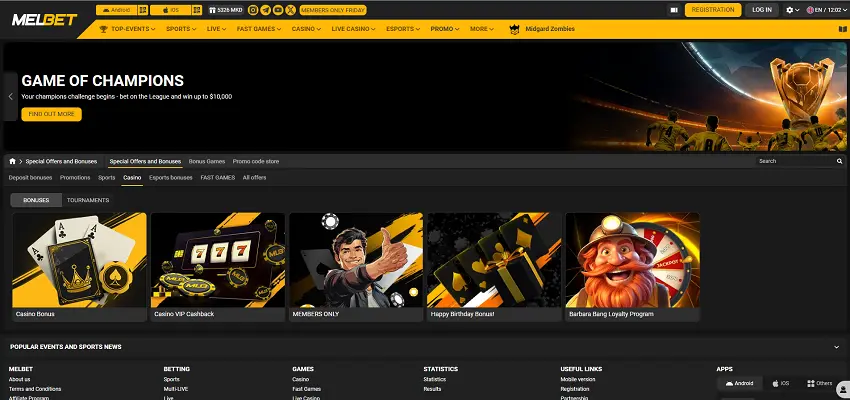850x400 pixels.
Task: Open the Instagram social icon
Action: 253,10
